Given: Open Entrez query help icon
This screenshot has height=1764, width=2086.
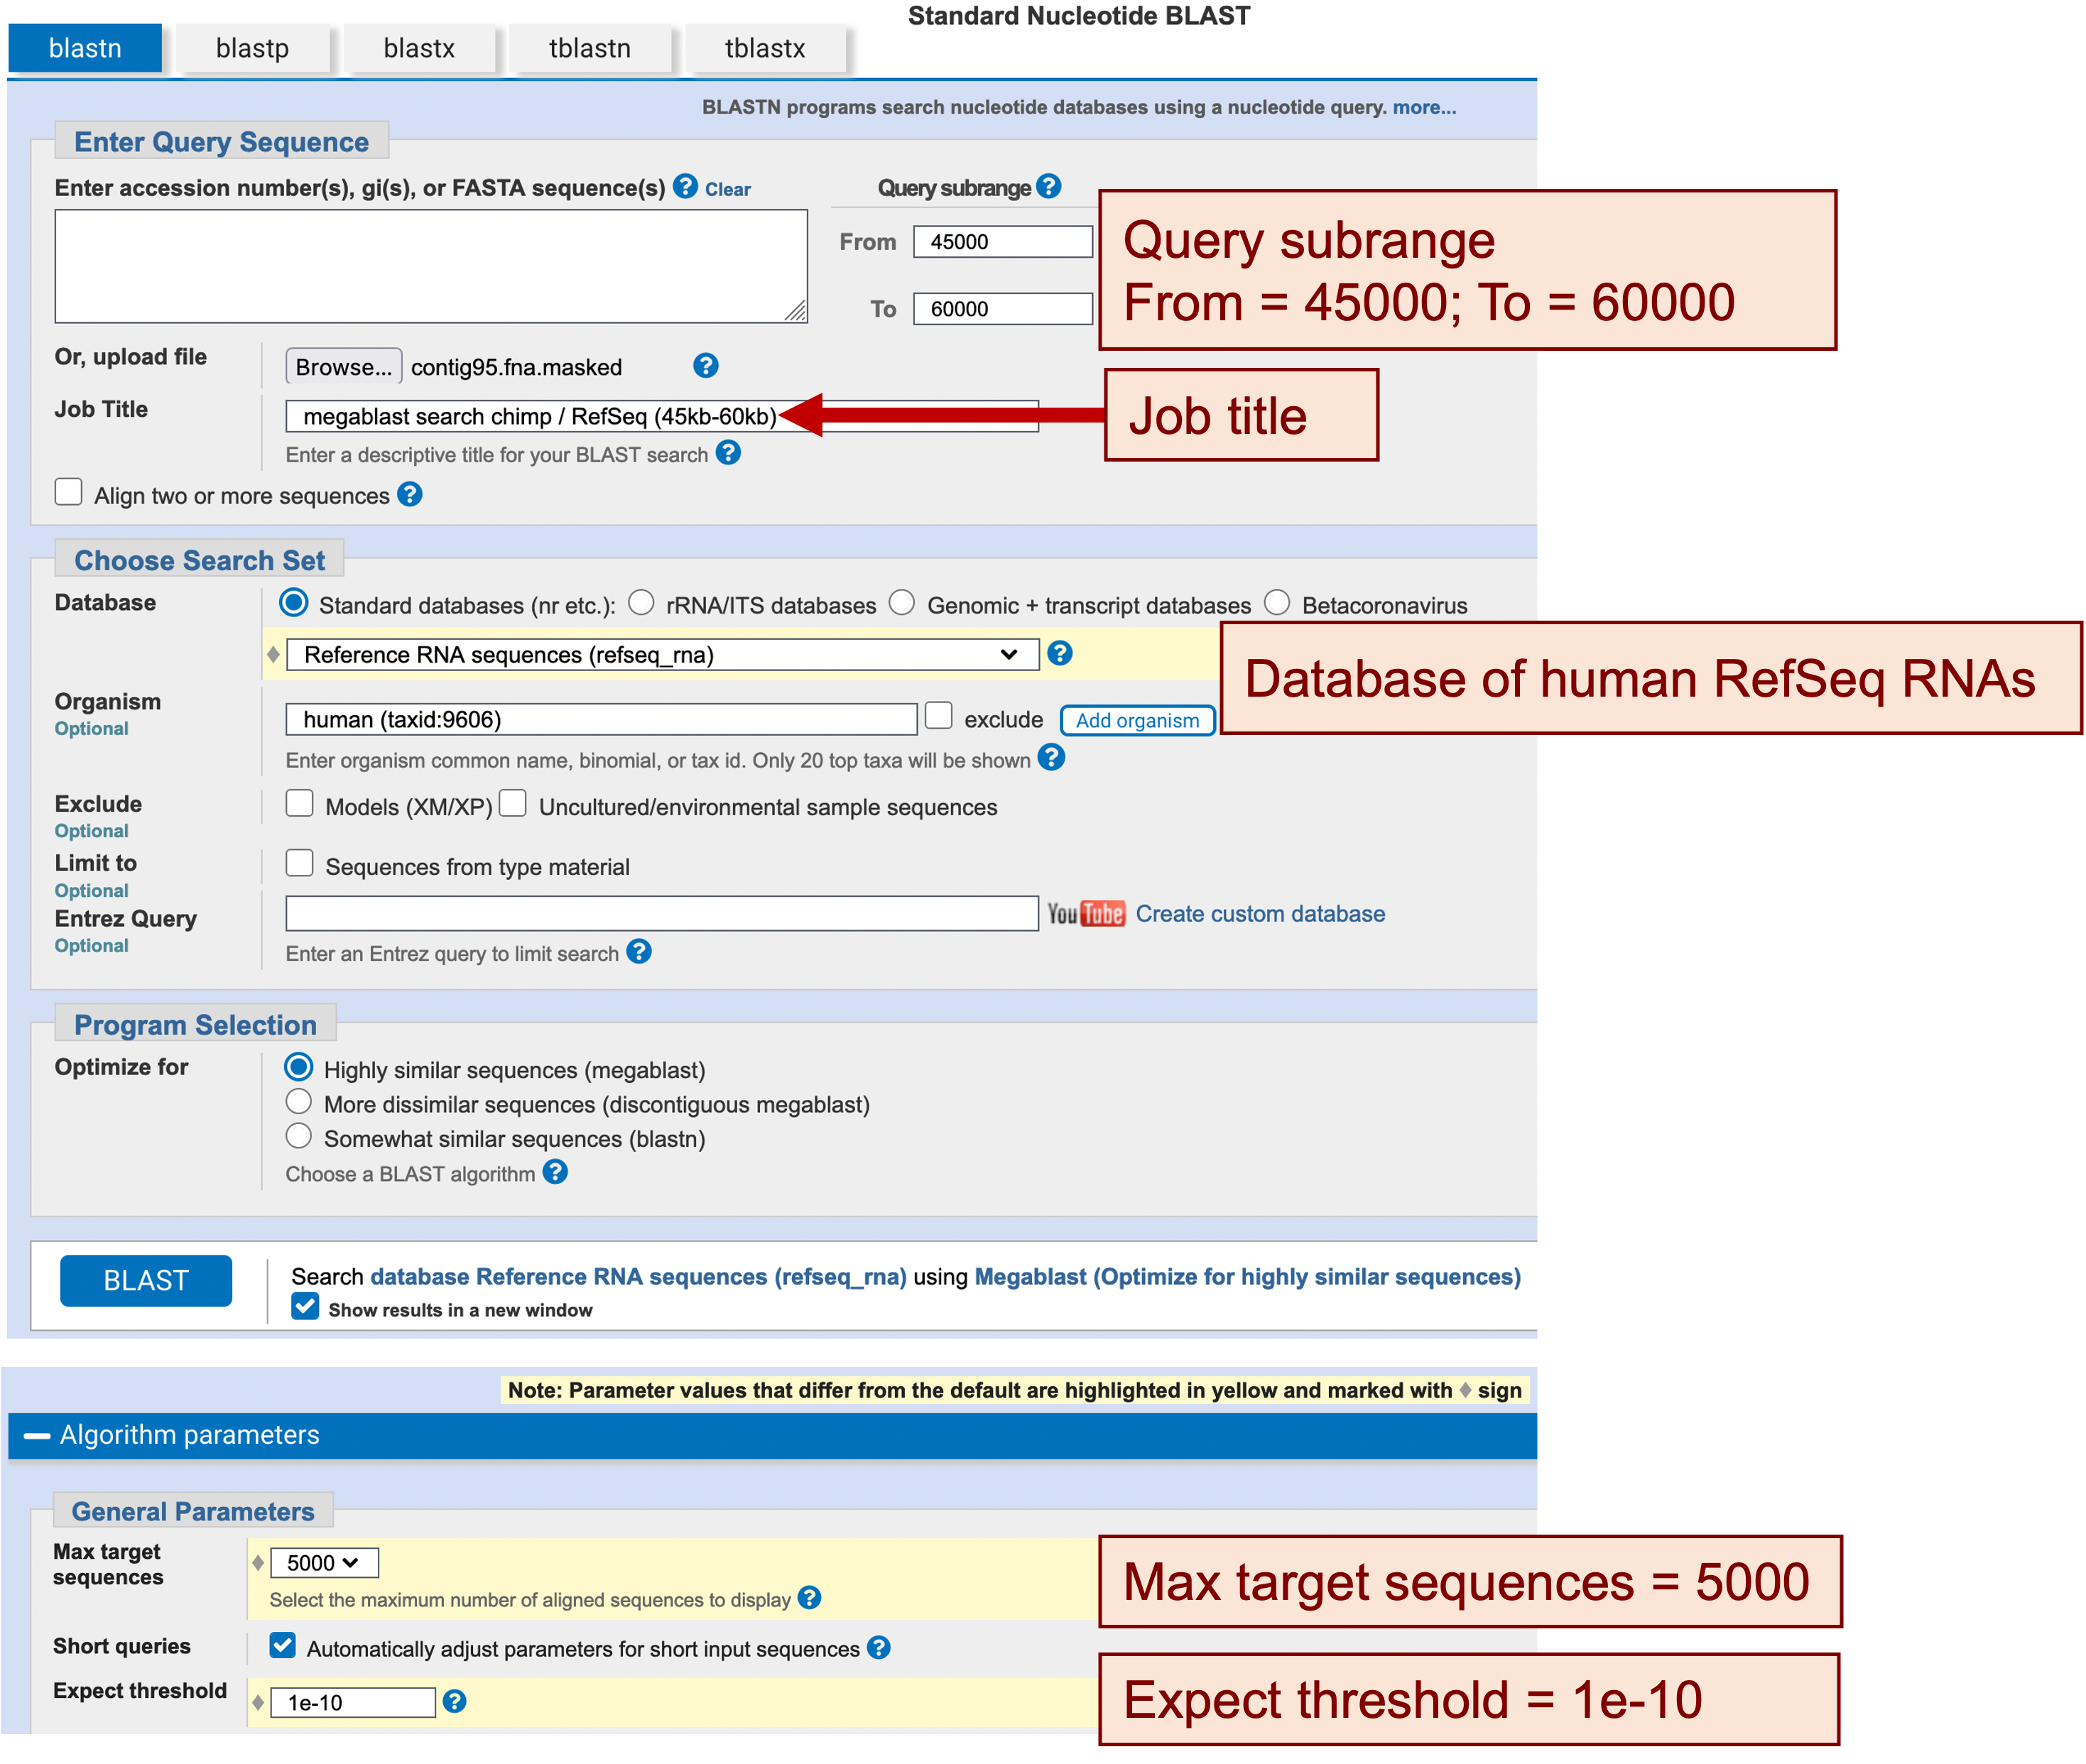Looking at the screenshot, I should (639, 951).
